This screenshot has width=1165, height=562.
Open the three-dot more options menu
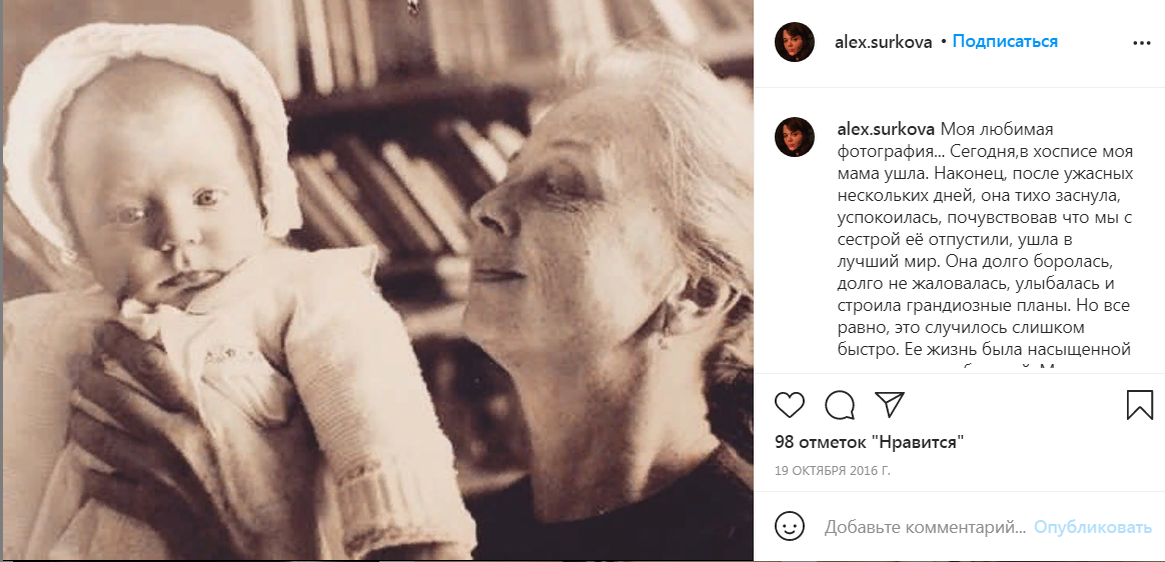click(x=1141, y=43)
